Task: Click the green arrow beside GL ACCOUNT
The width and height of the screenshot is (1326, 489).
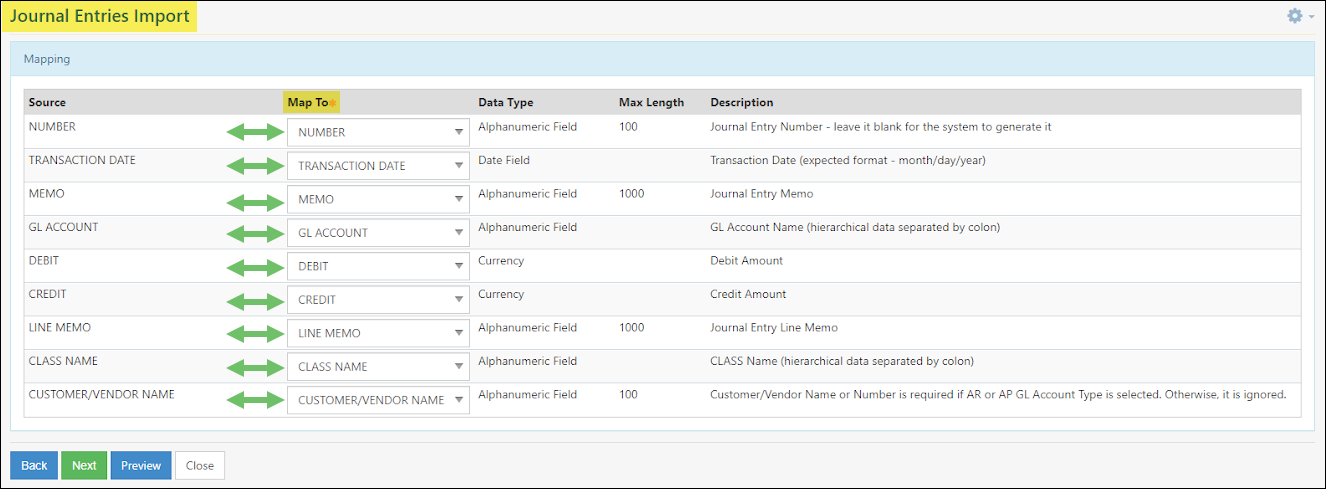Action: (255, 233)
